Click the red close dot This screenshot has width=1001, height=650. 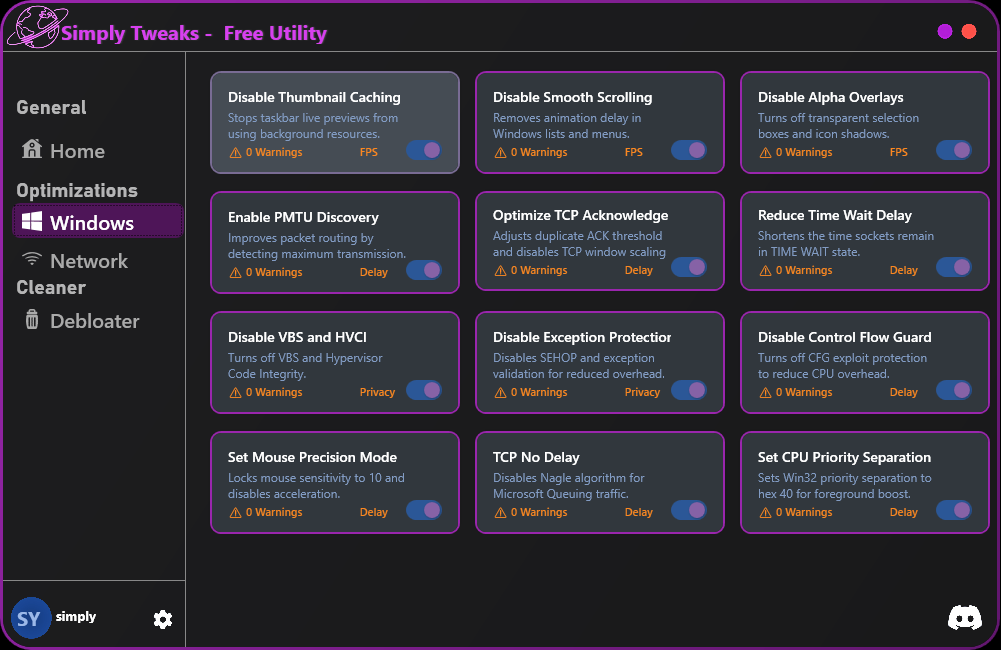coord(968,31)
